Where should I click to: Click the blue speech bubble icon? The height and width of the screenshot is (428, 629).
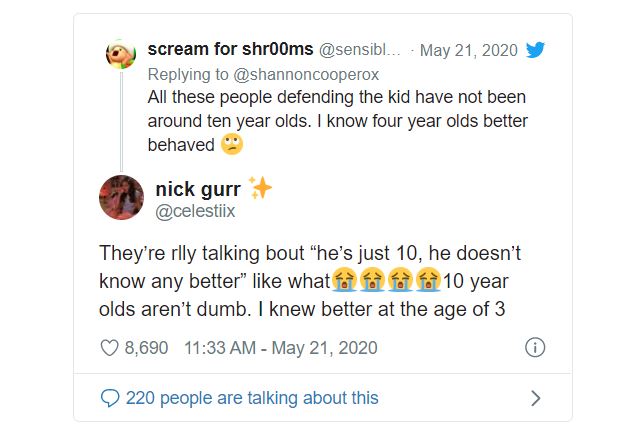tap(110, 398)
